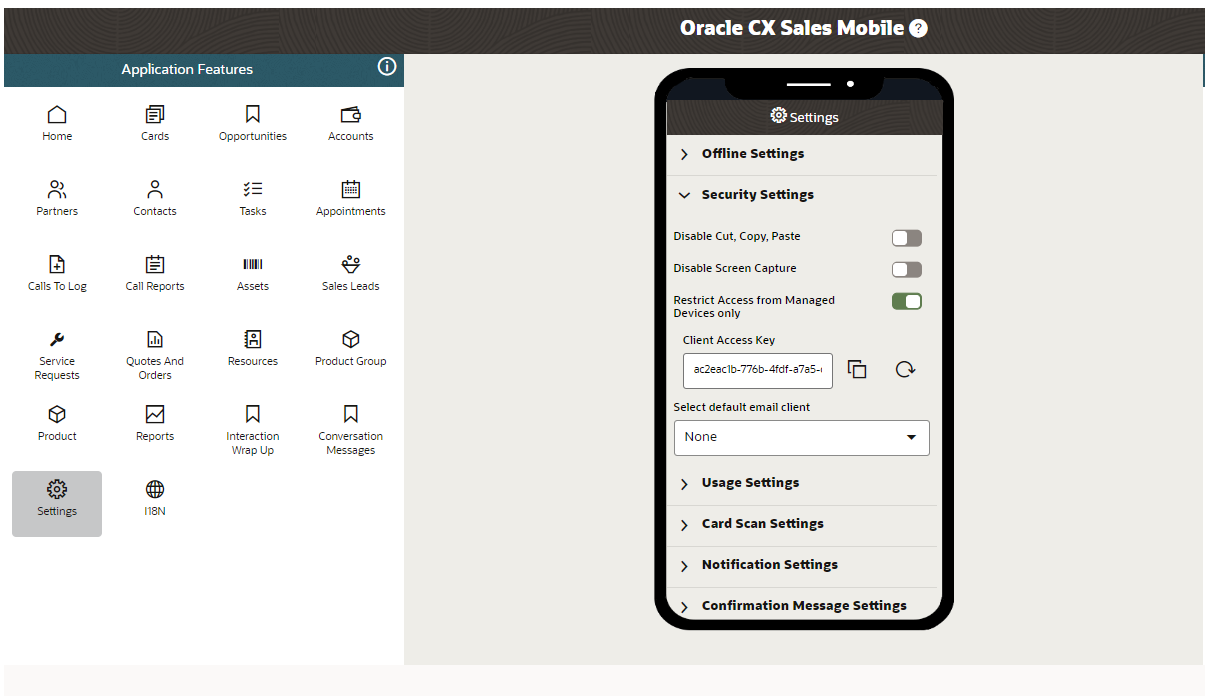This screenshot has height=696, width=1205.
Task: Collapse the Security Settings section
Action: coord(757,195)
